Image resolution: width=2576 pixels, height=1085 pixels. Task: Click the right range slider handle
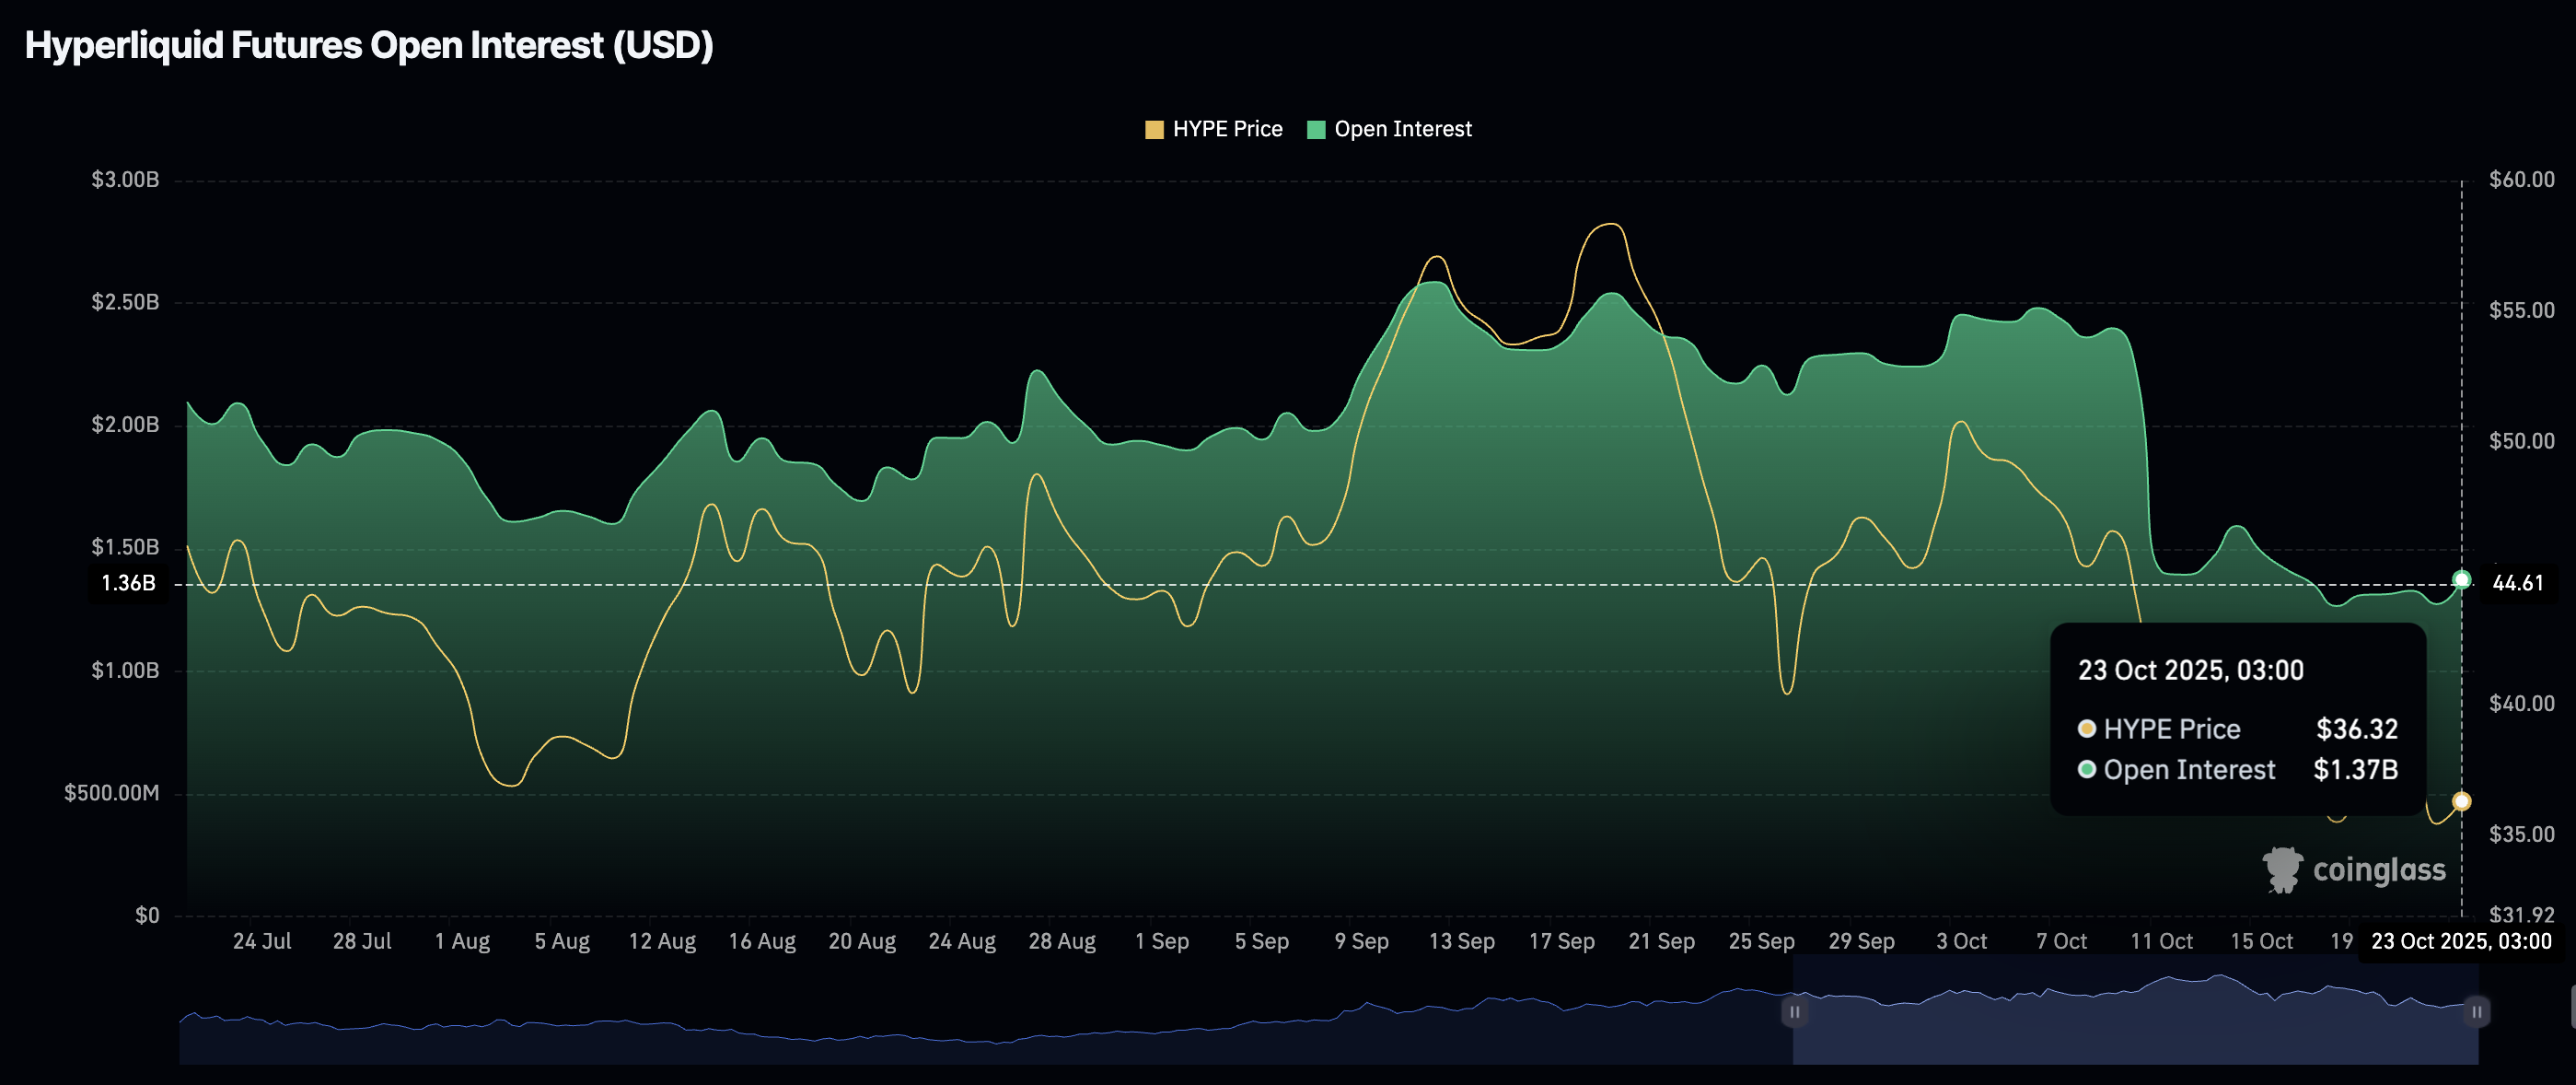pos(2476,1012)
